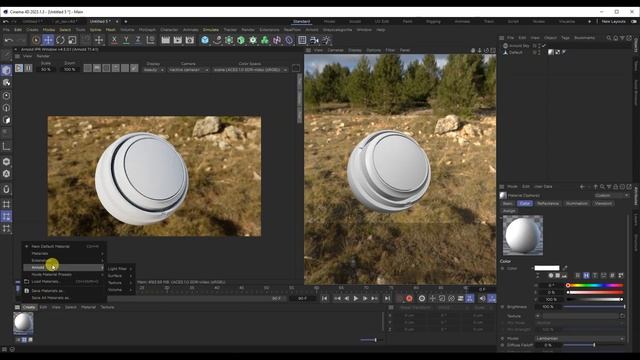Click the white Color swatch

click(x=547, y=268)
